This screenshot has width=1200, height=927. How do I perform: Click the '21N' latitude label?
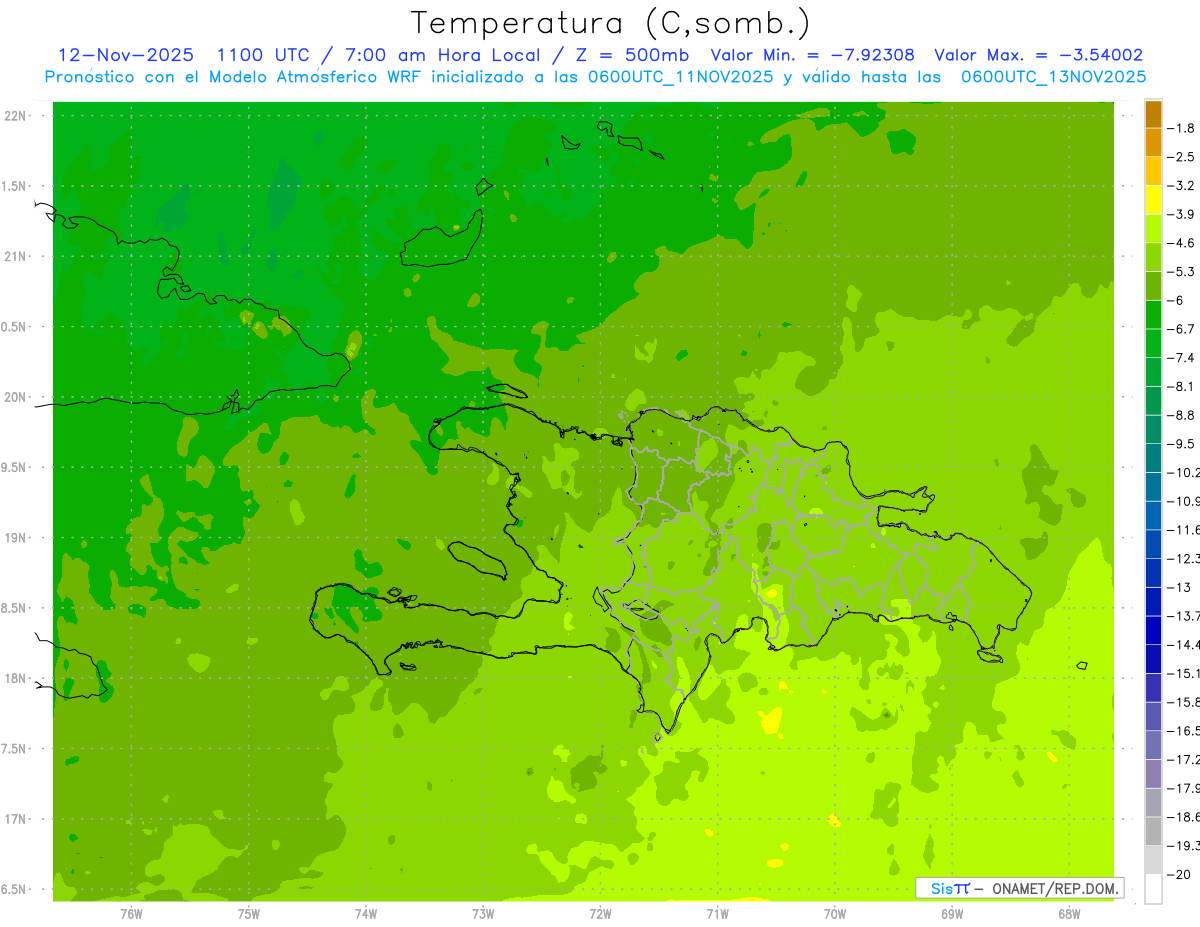click(x=16, y=257)
